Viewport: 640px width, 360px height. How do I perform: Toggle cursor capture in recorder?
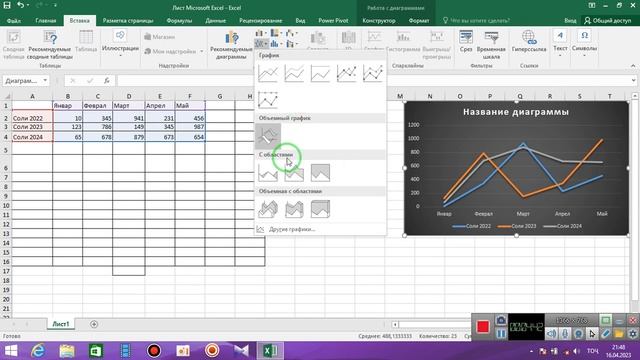coord(592,334)
